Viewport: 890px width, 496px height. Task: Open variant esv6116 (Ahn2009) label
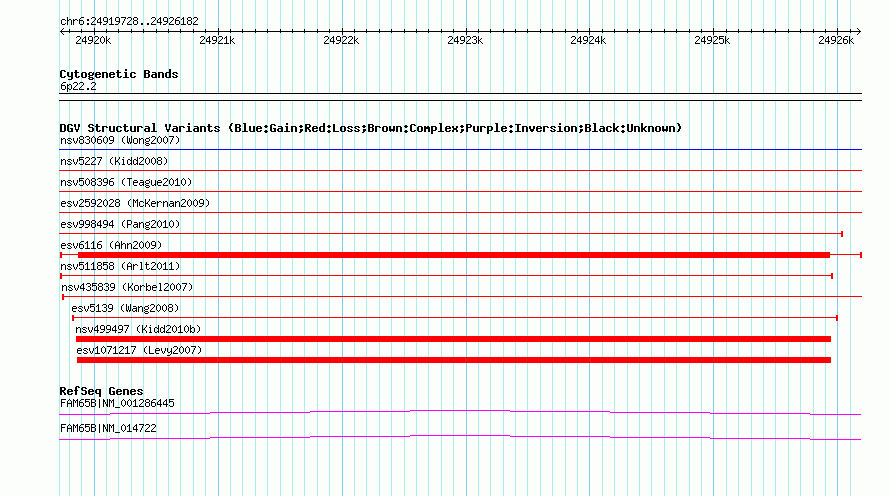pyautogui.click(x=111, y=245)
